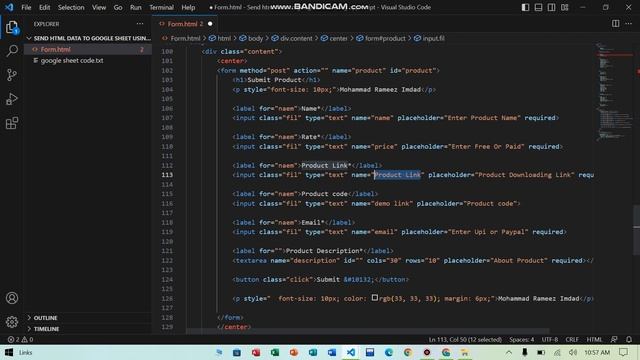Select the Form.html editor tab

[x=184, y=24]
